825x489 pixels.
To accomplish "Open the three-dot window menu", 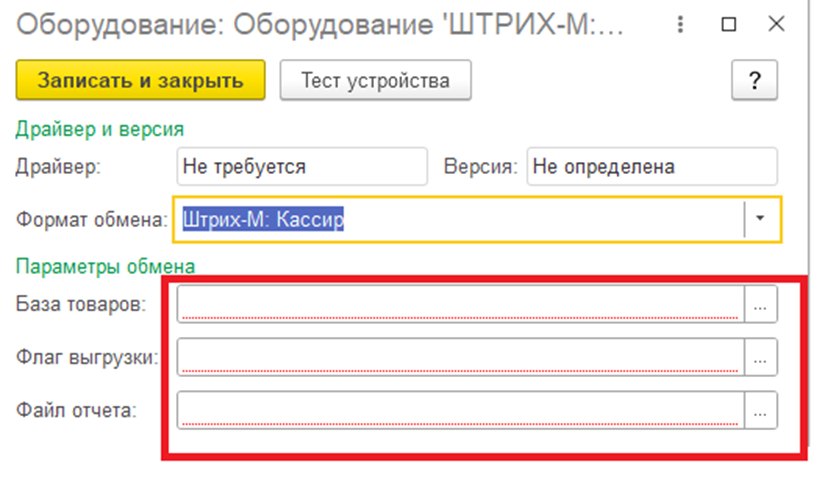I will point(680,24).
